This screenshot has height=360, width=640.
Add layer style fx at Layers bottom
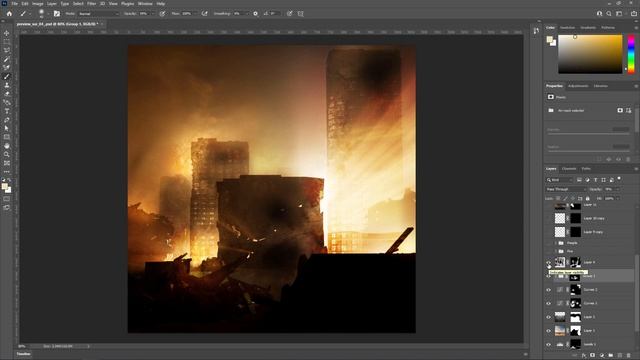[584, 356]
